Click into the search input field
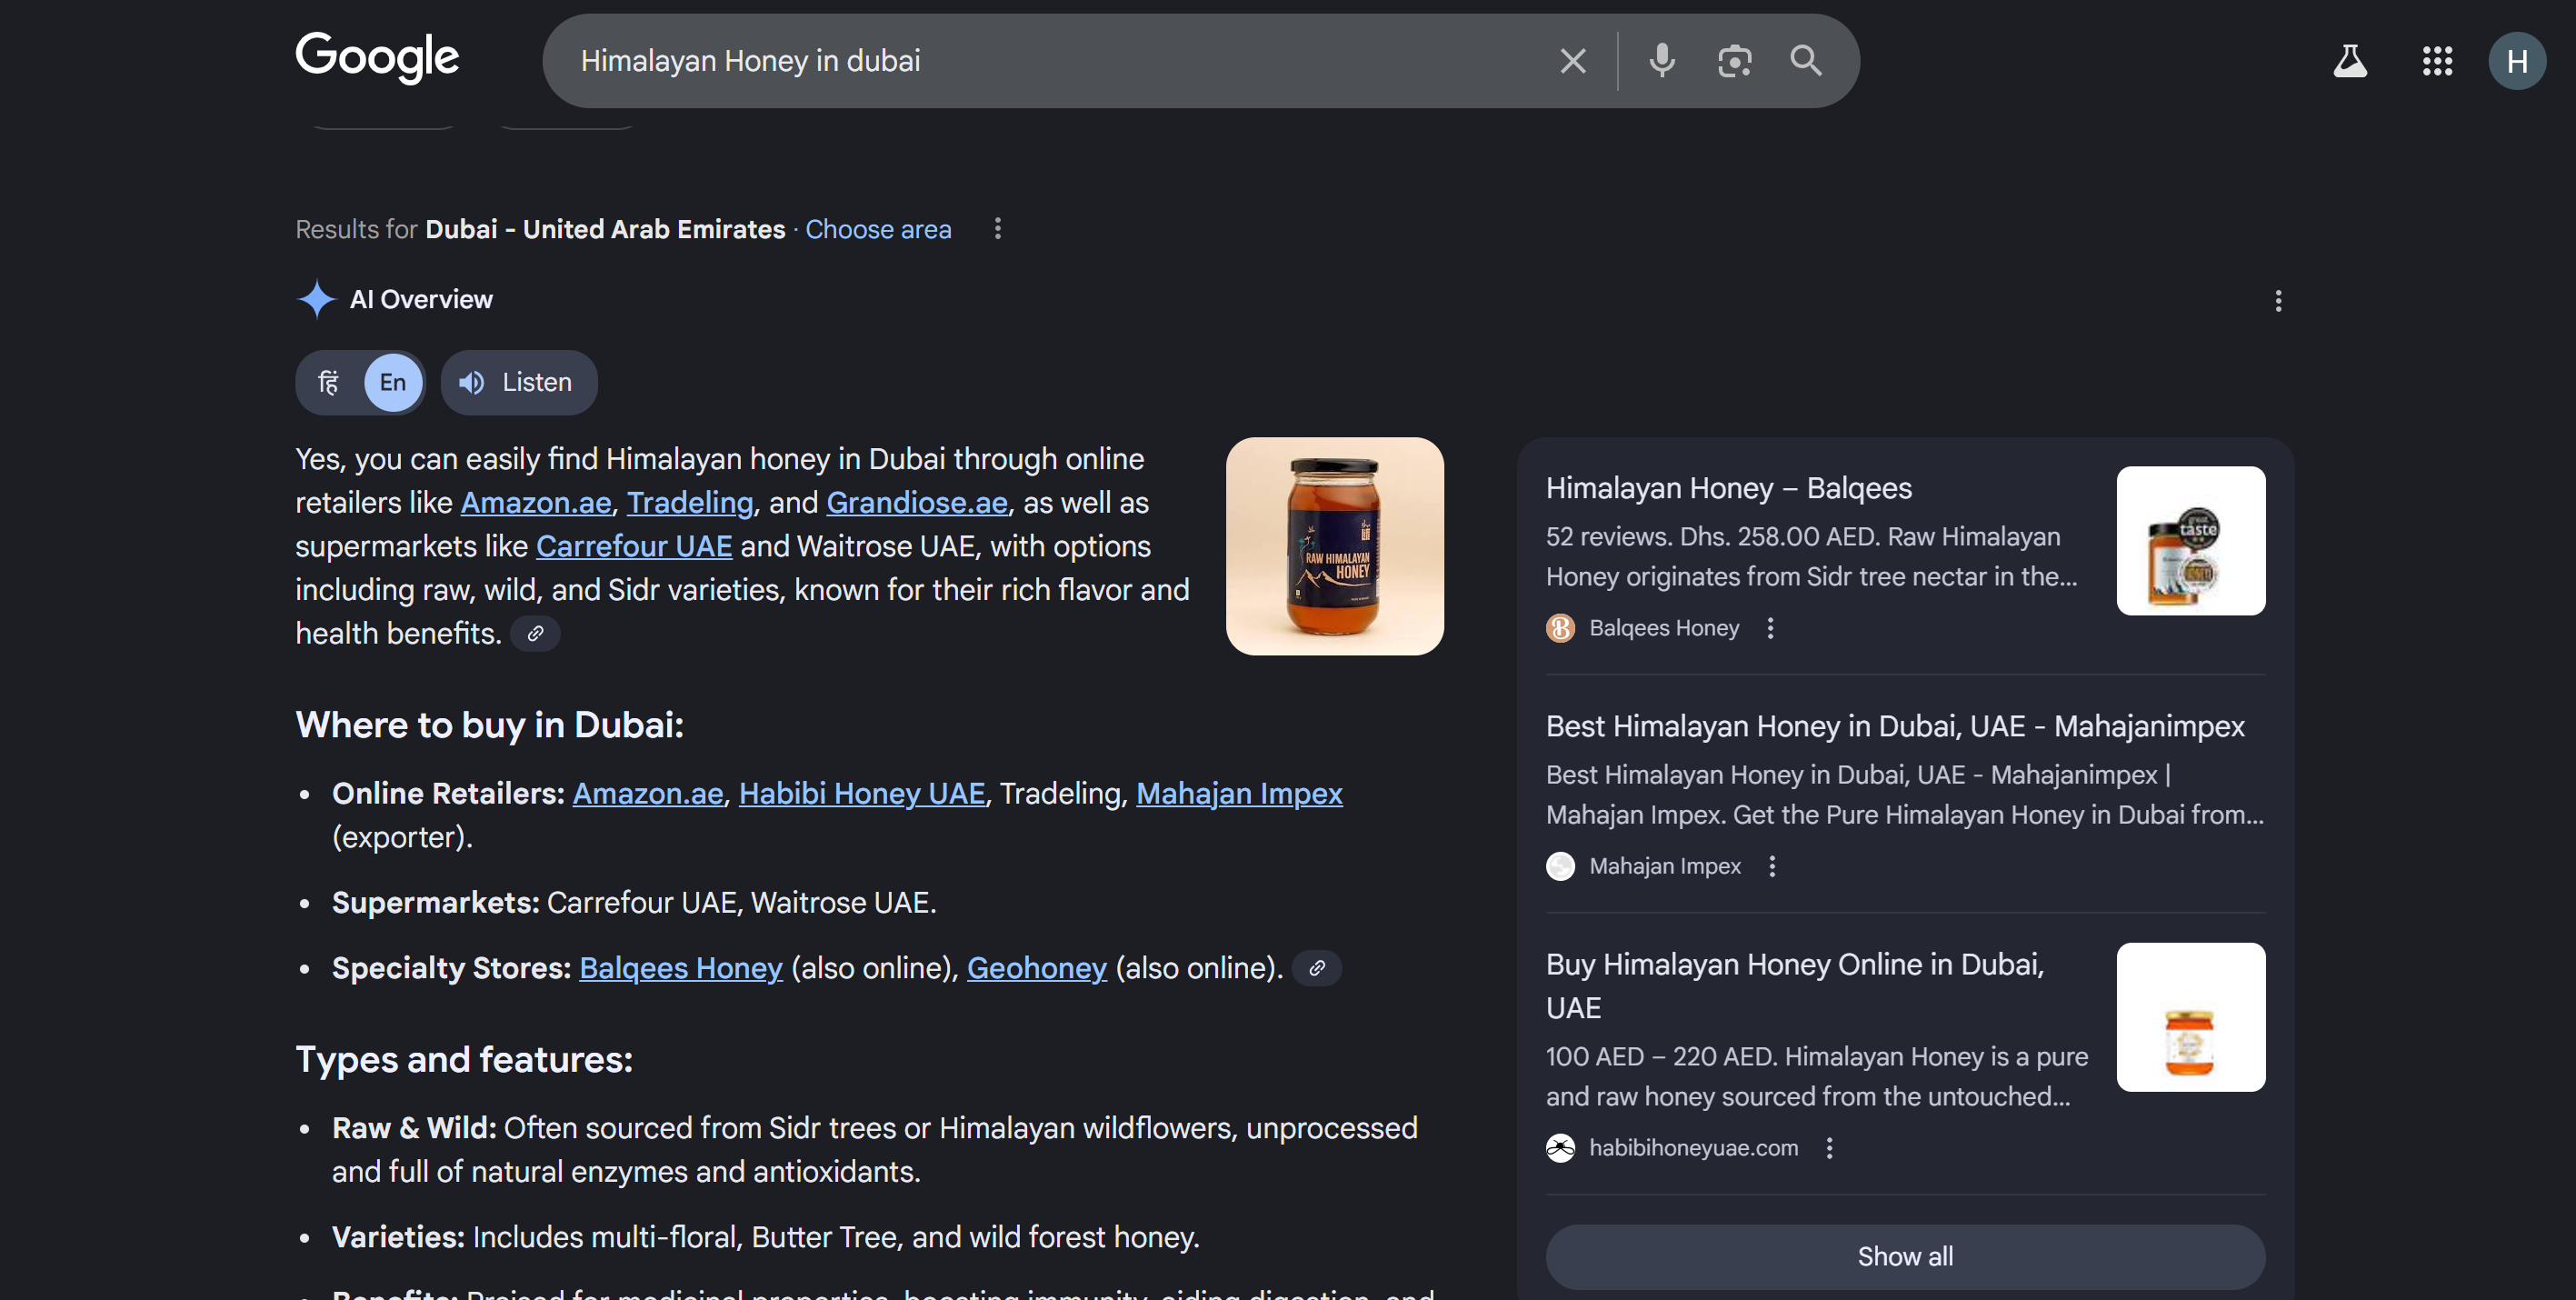 [x=1050, y=61]
